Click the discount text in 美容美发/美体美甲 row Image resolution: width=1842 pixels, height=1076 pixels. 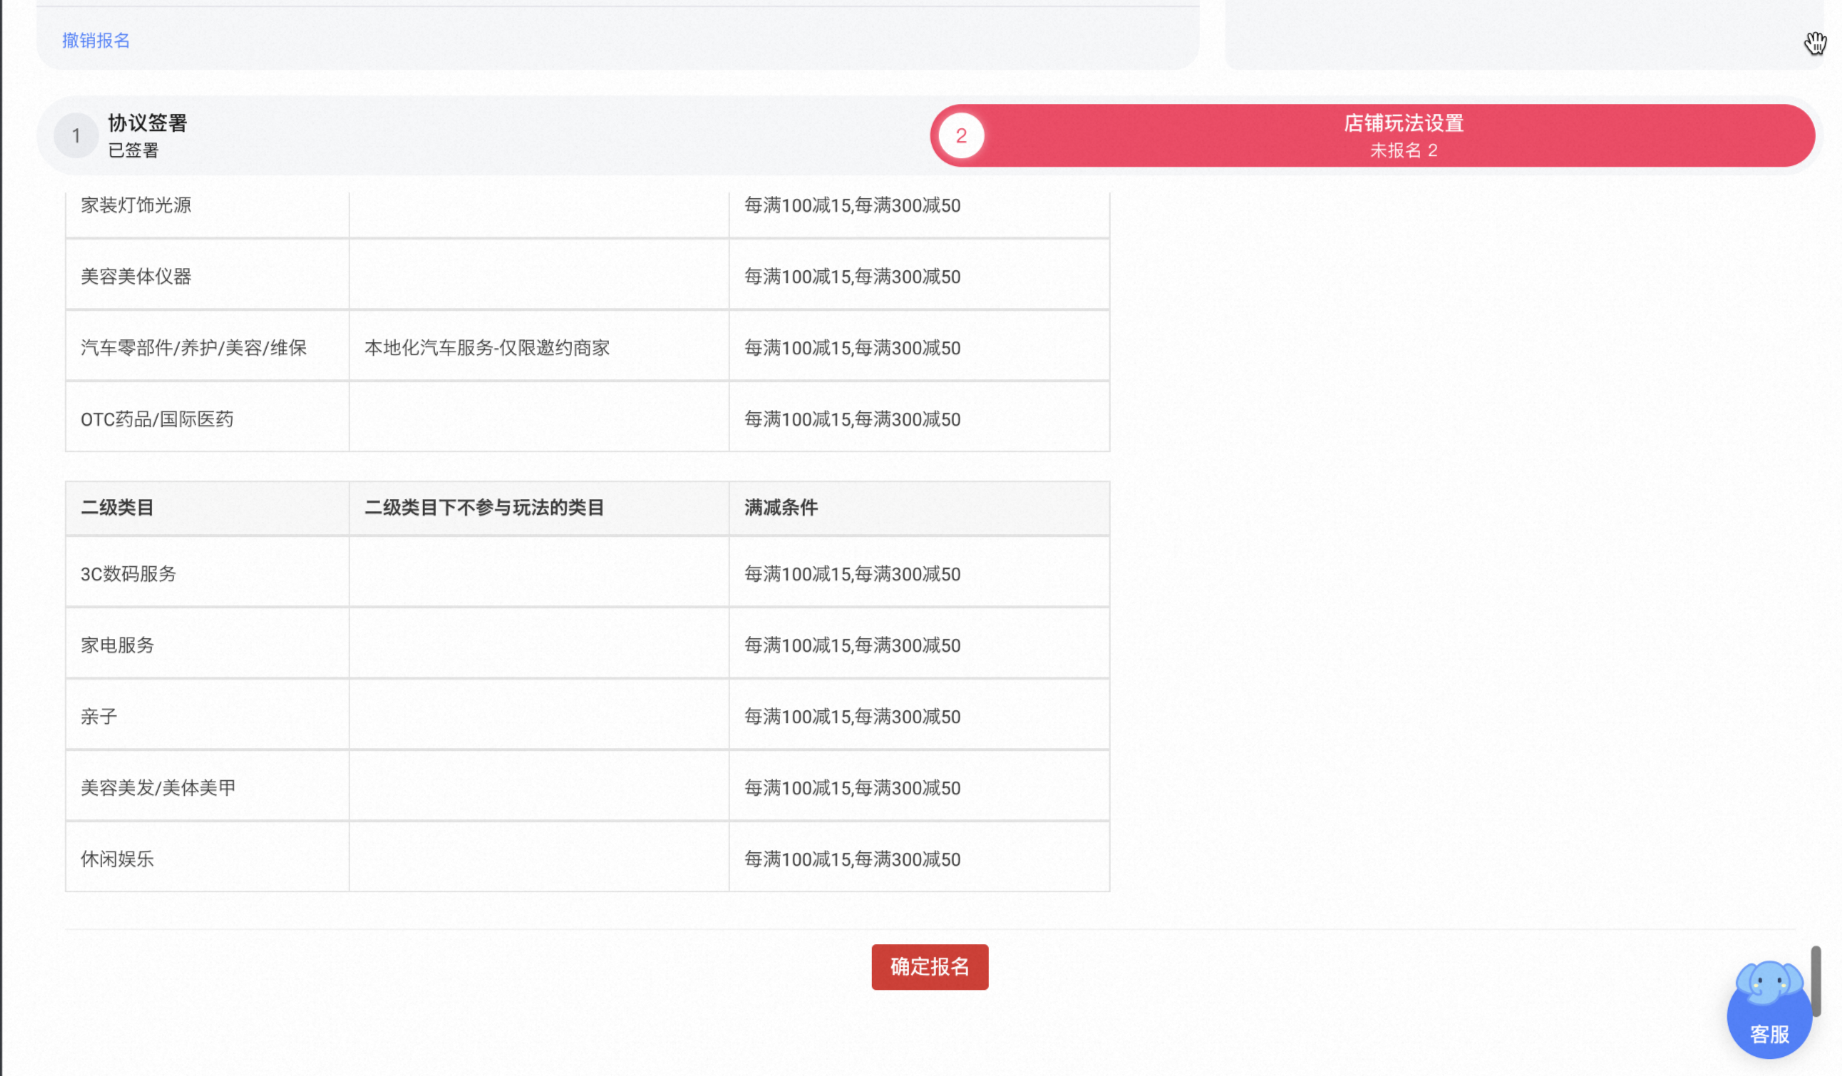tap(852, 788)
